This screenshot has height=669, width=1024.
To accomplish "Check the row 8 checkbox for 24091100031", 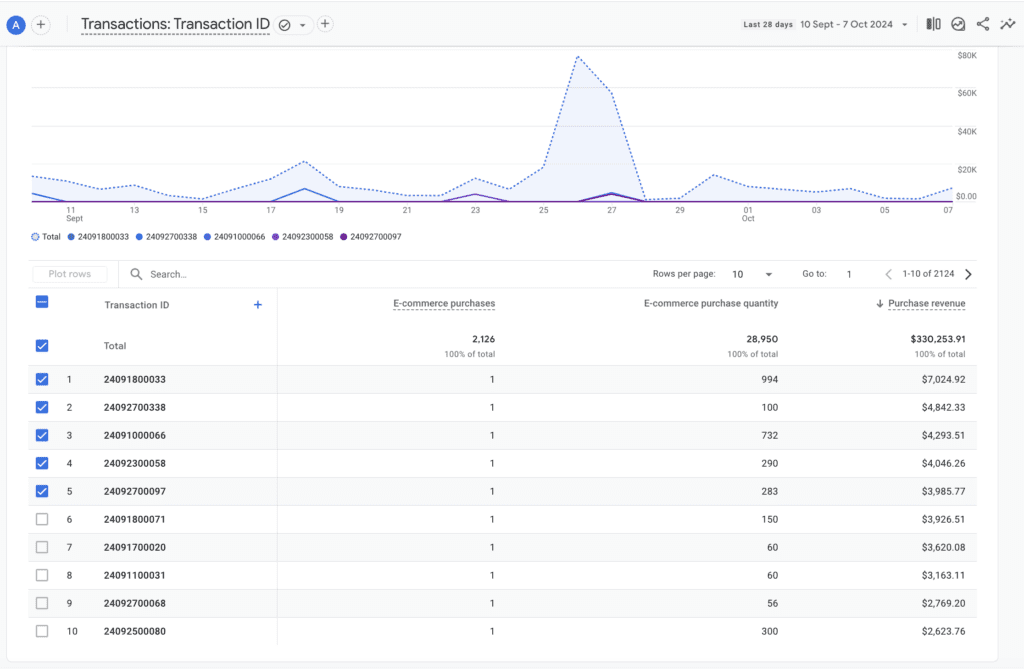I will pyautogui.click(x=42, y=575).
